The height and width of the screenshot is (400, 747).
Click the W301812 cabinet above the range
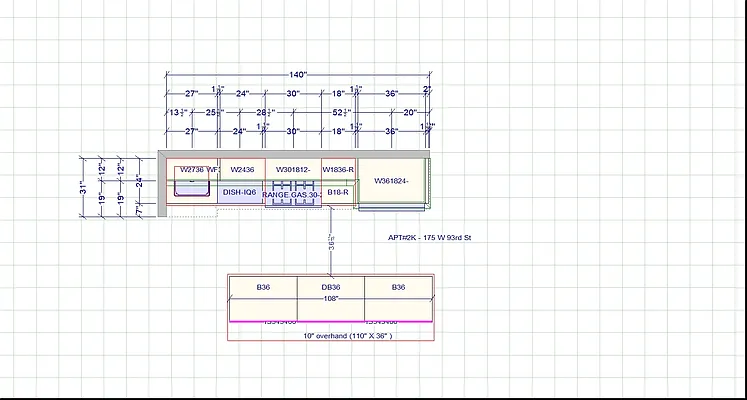point(293,169)
